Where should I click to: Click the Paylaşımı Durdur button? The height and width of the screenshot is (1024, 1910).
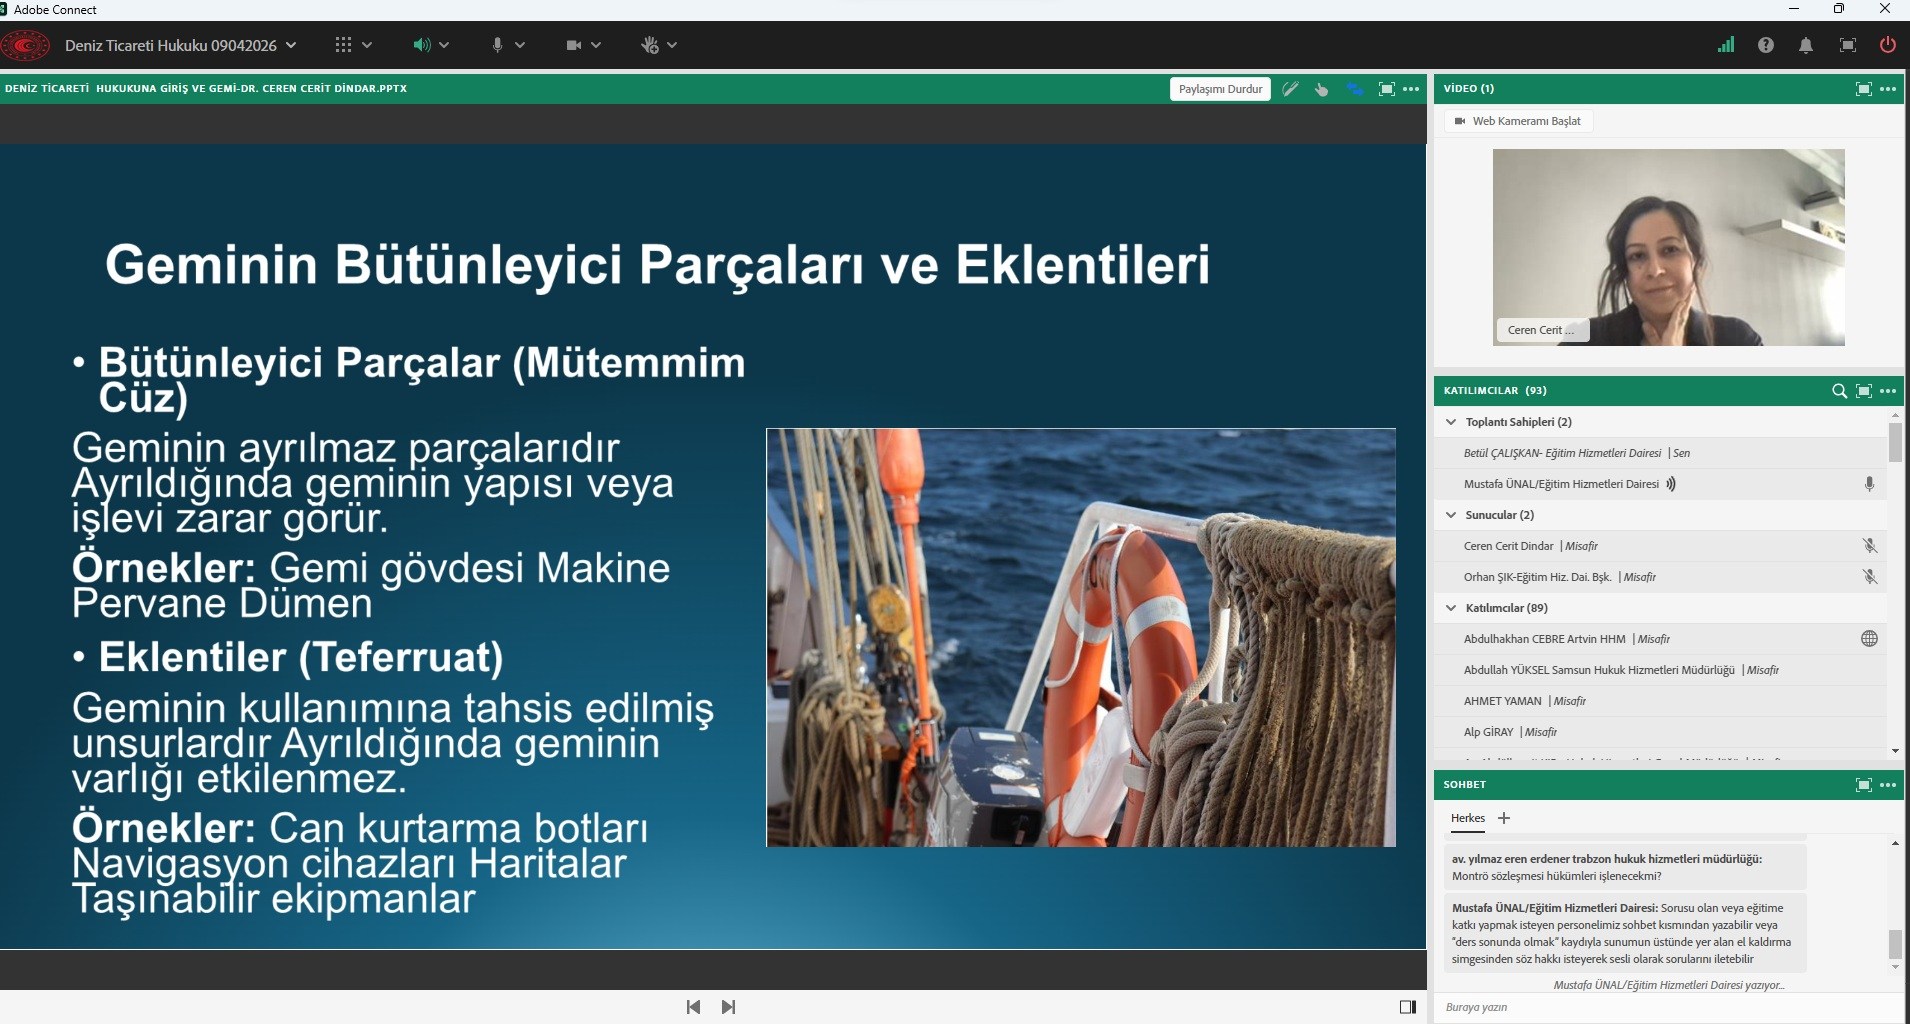tap(1220, 89)
